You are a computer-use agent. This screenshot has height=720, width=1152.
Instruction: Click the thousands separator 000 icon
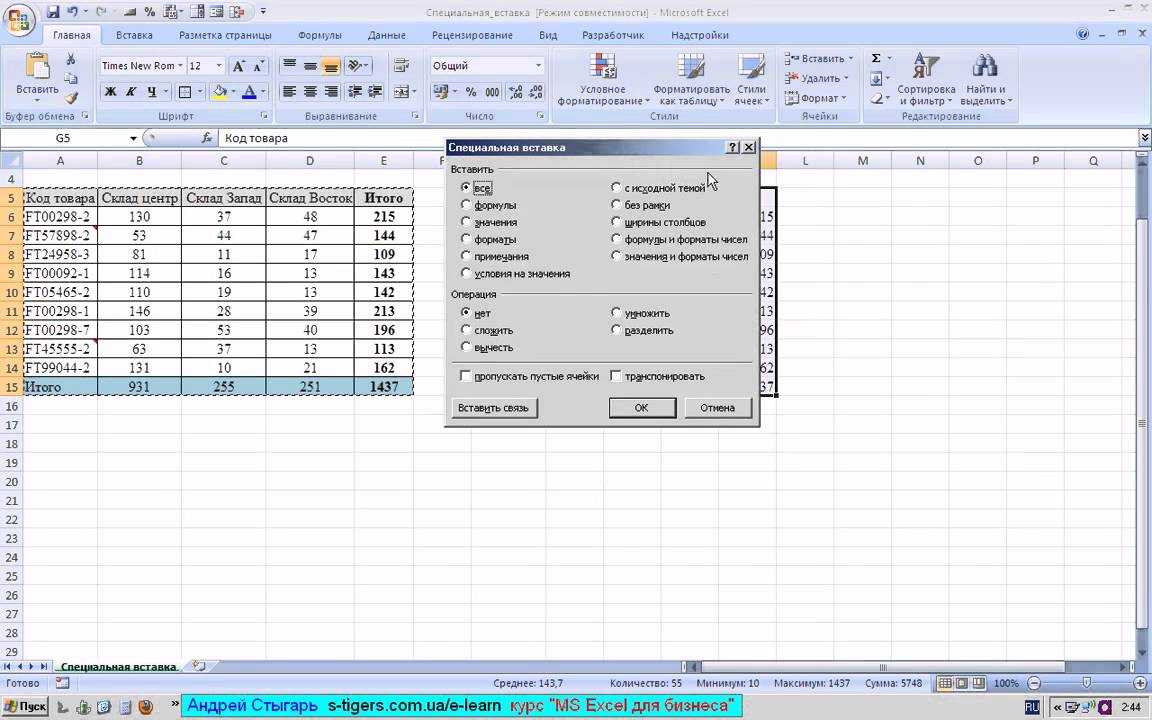point(492,92)
